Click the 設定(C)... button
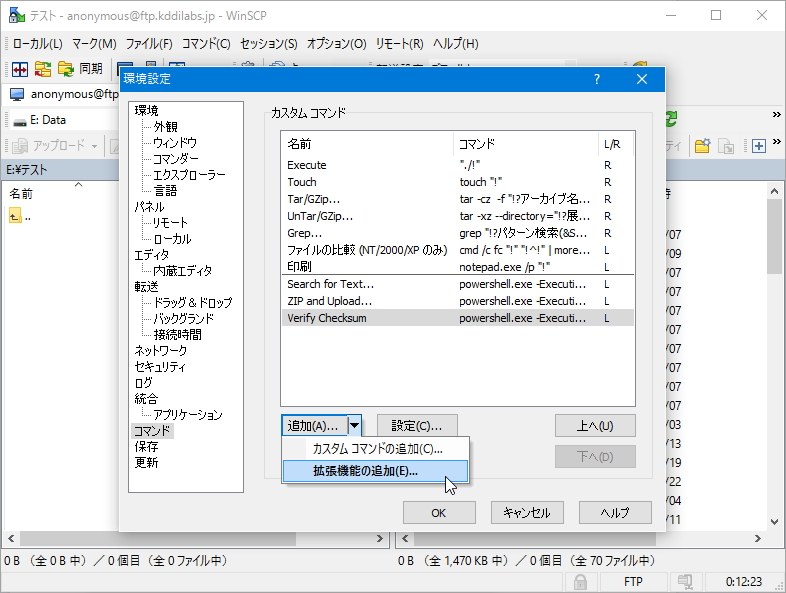This screenshot has width=786, height=593. pyautogui.click(x=417, y=426)
